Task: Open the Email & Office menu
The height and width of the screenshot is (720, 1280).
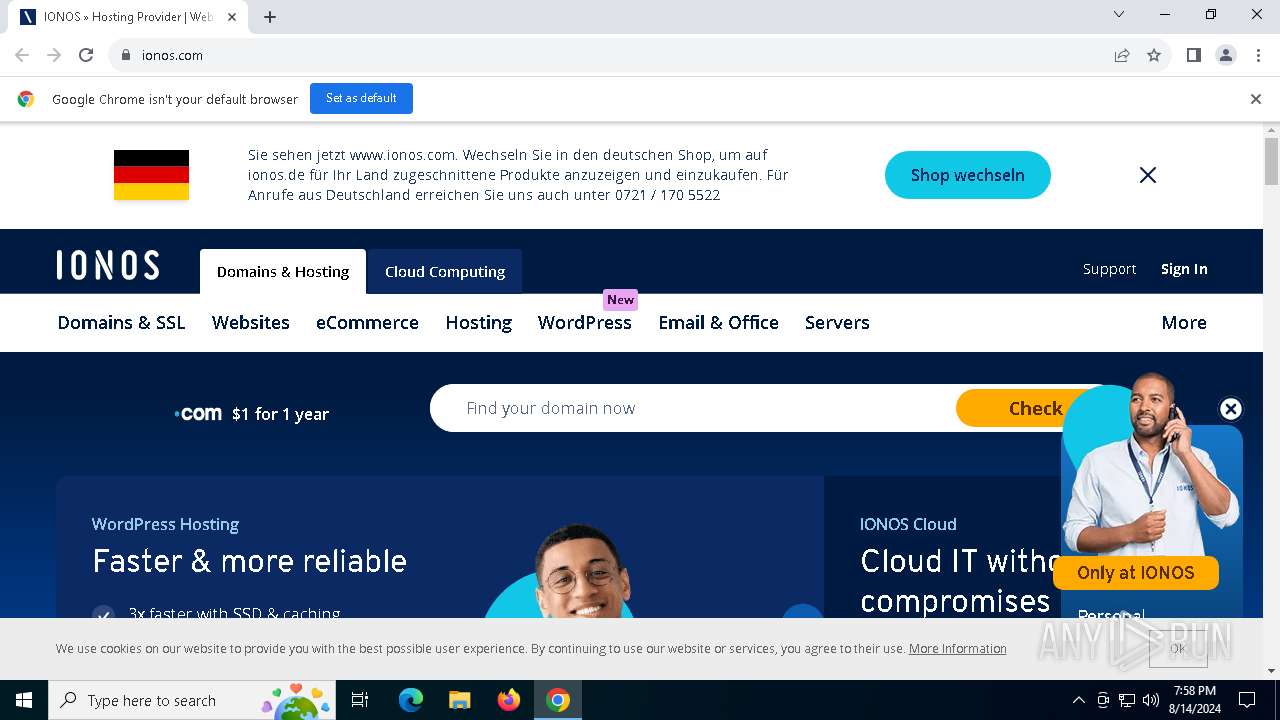Action: pos(718,323)
